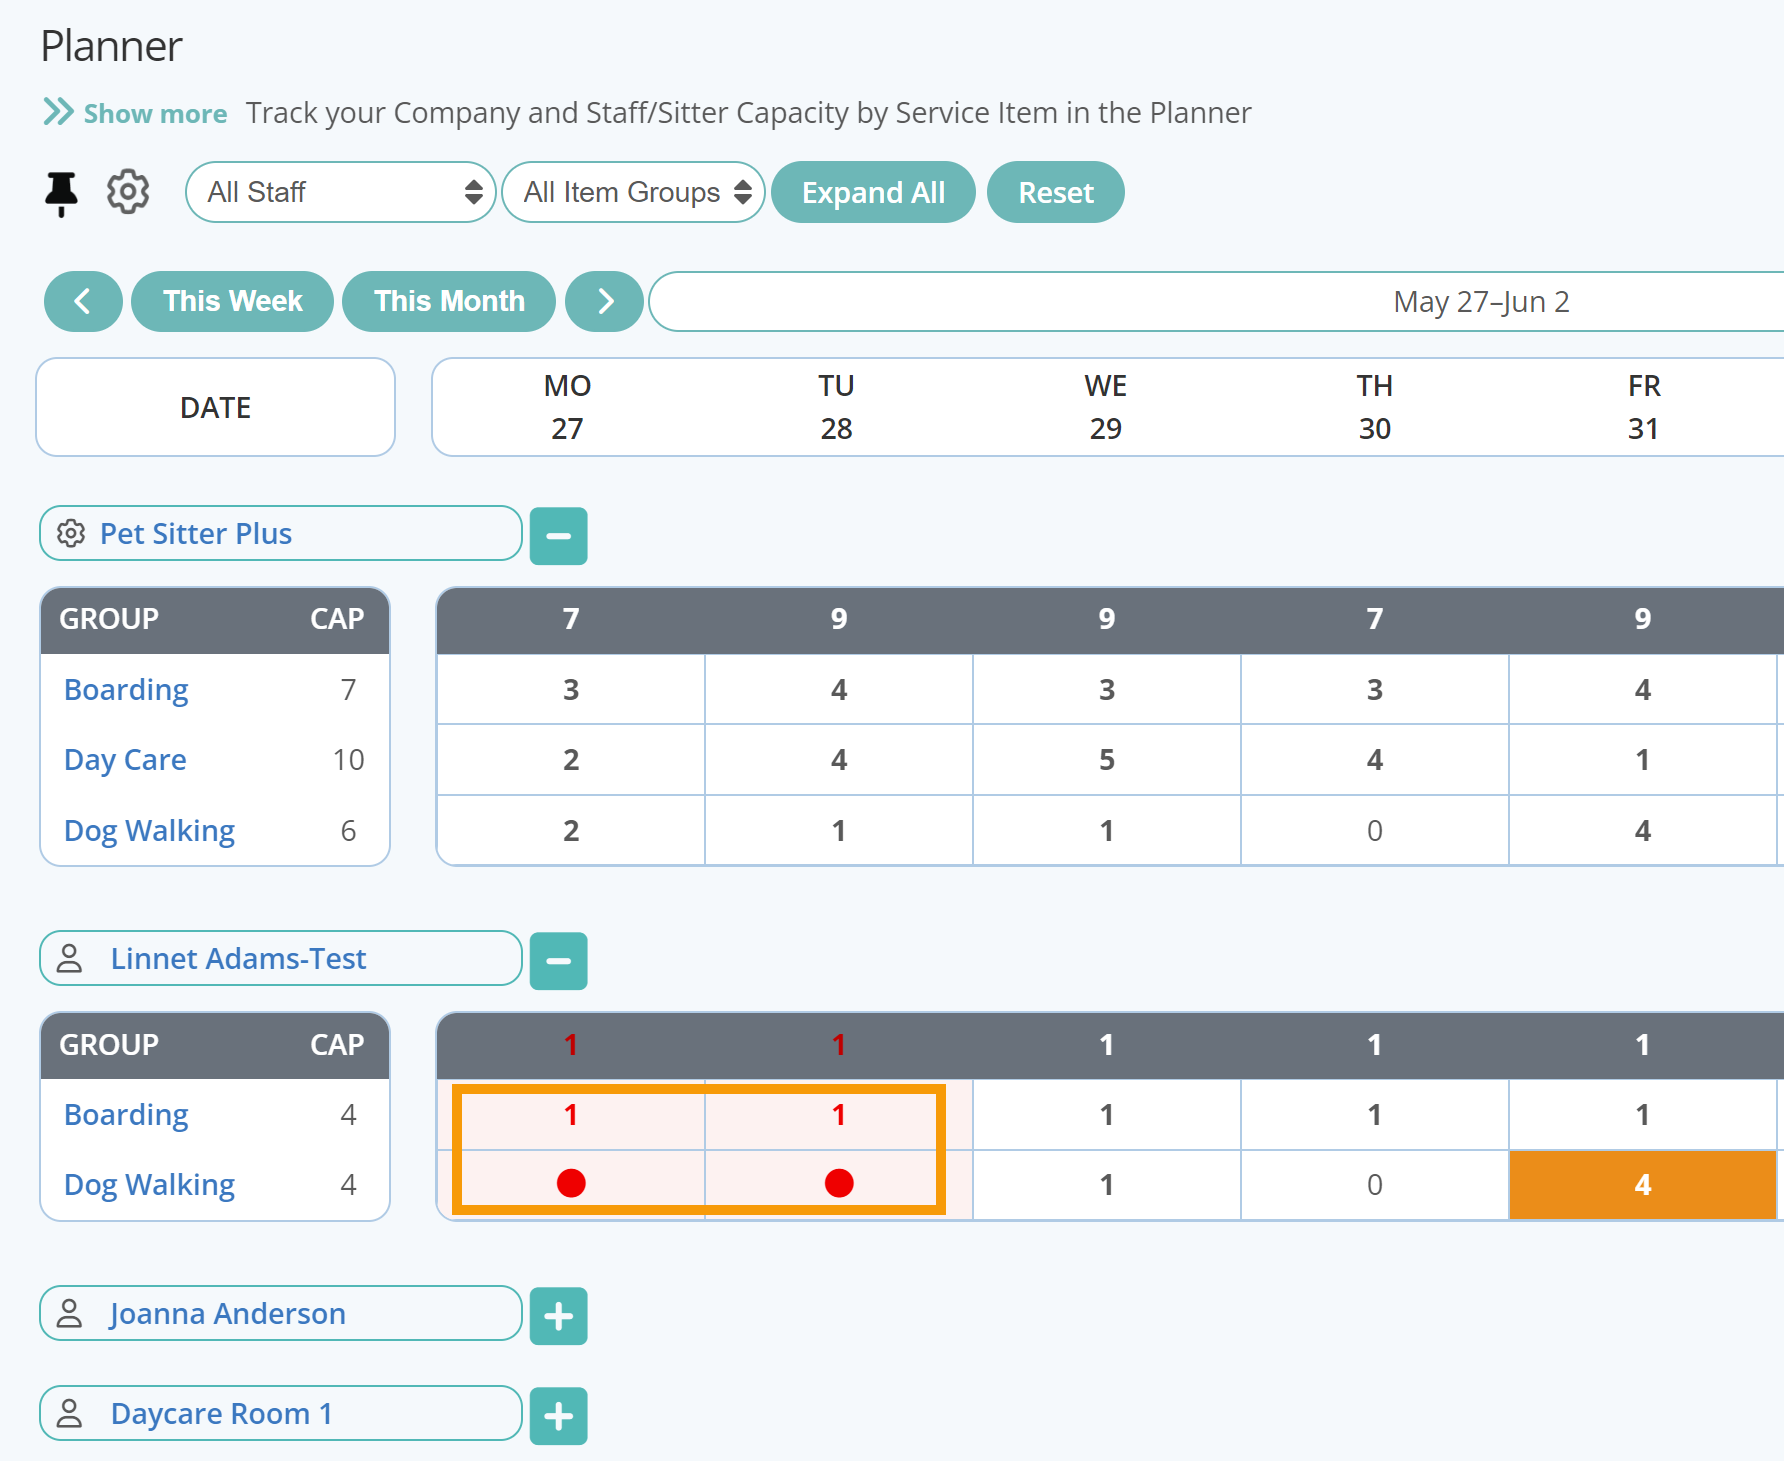Open the May 27–Jun 2 date range field
Screen dimensions: 1784x1461
(x=1216, y=301)
